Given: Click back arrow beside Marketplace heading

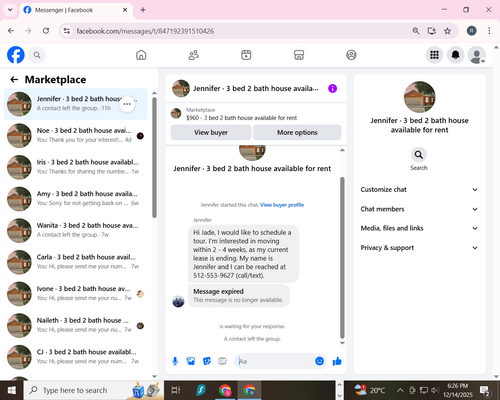Looking at the screenshot, I should [14, 79].
